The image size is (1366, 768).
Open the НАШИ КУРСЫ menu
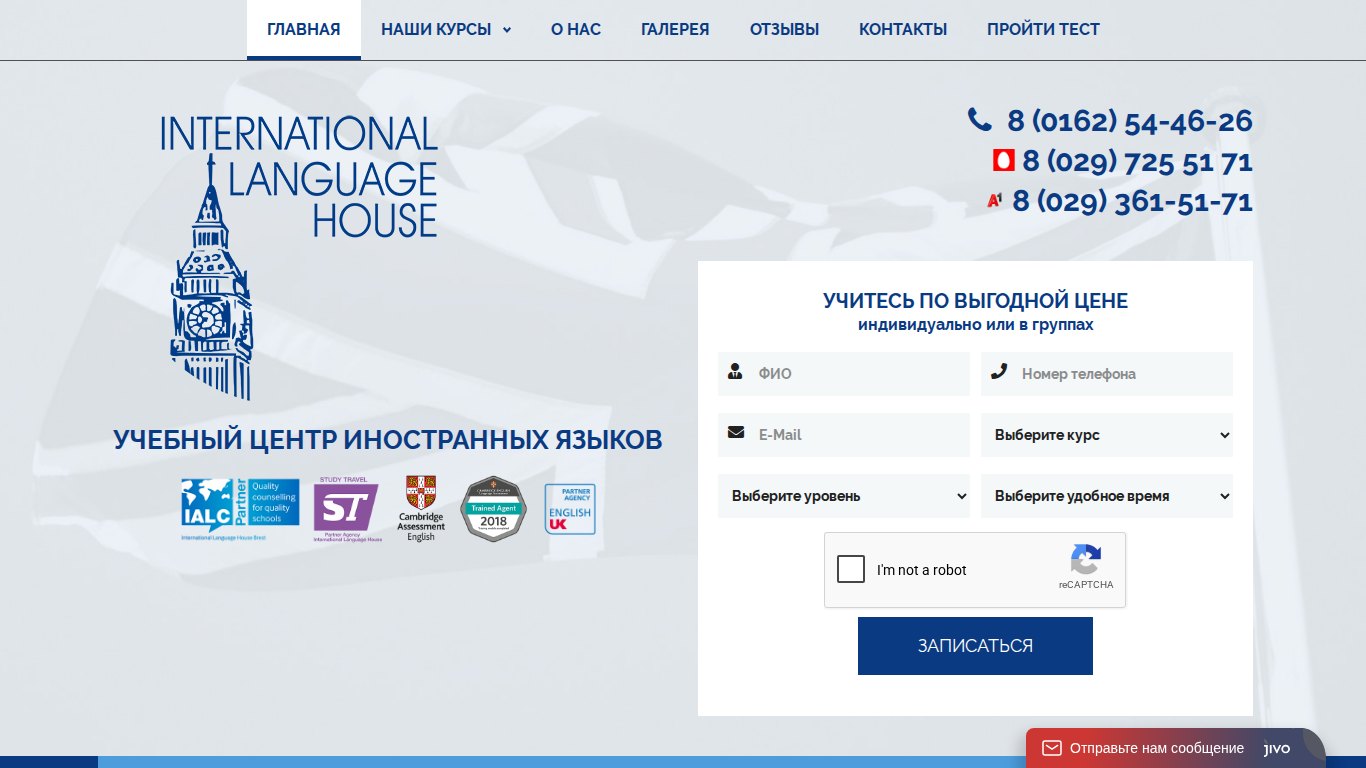point(446,30)
